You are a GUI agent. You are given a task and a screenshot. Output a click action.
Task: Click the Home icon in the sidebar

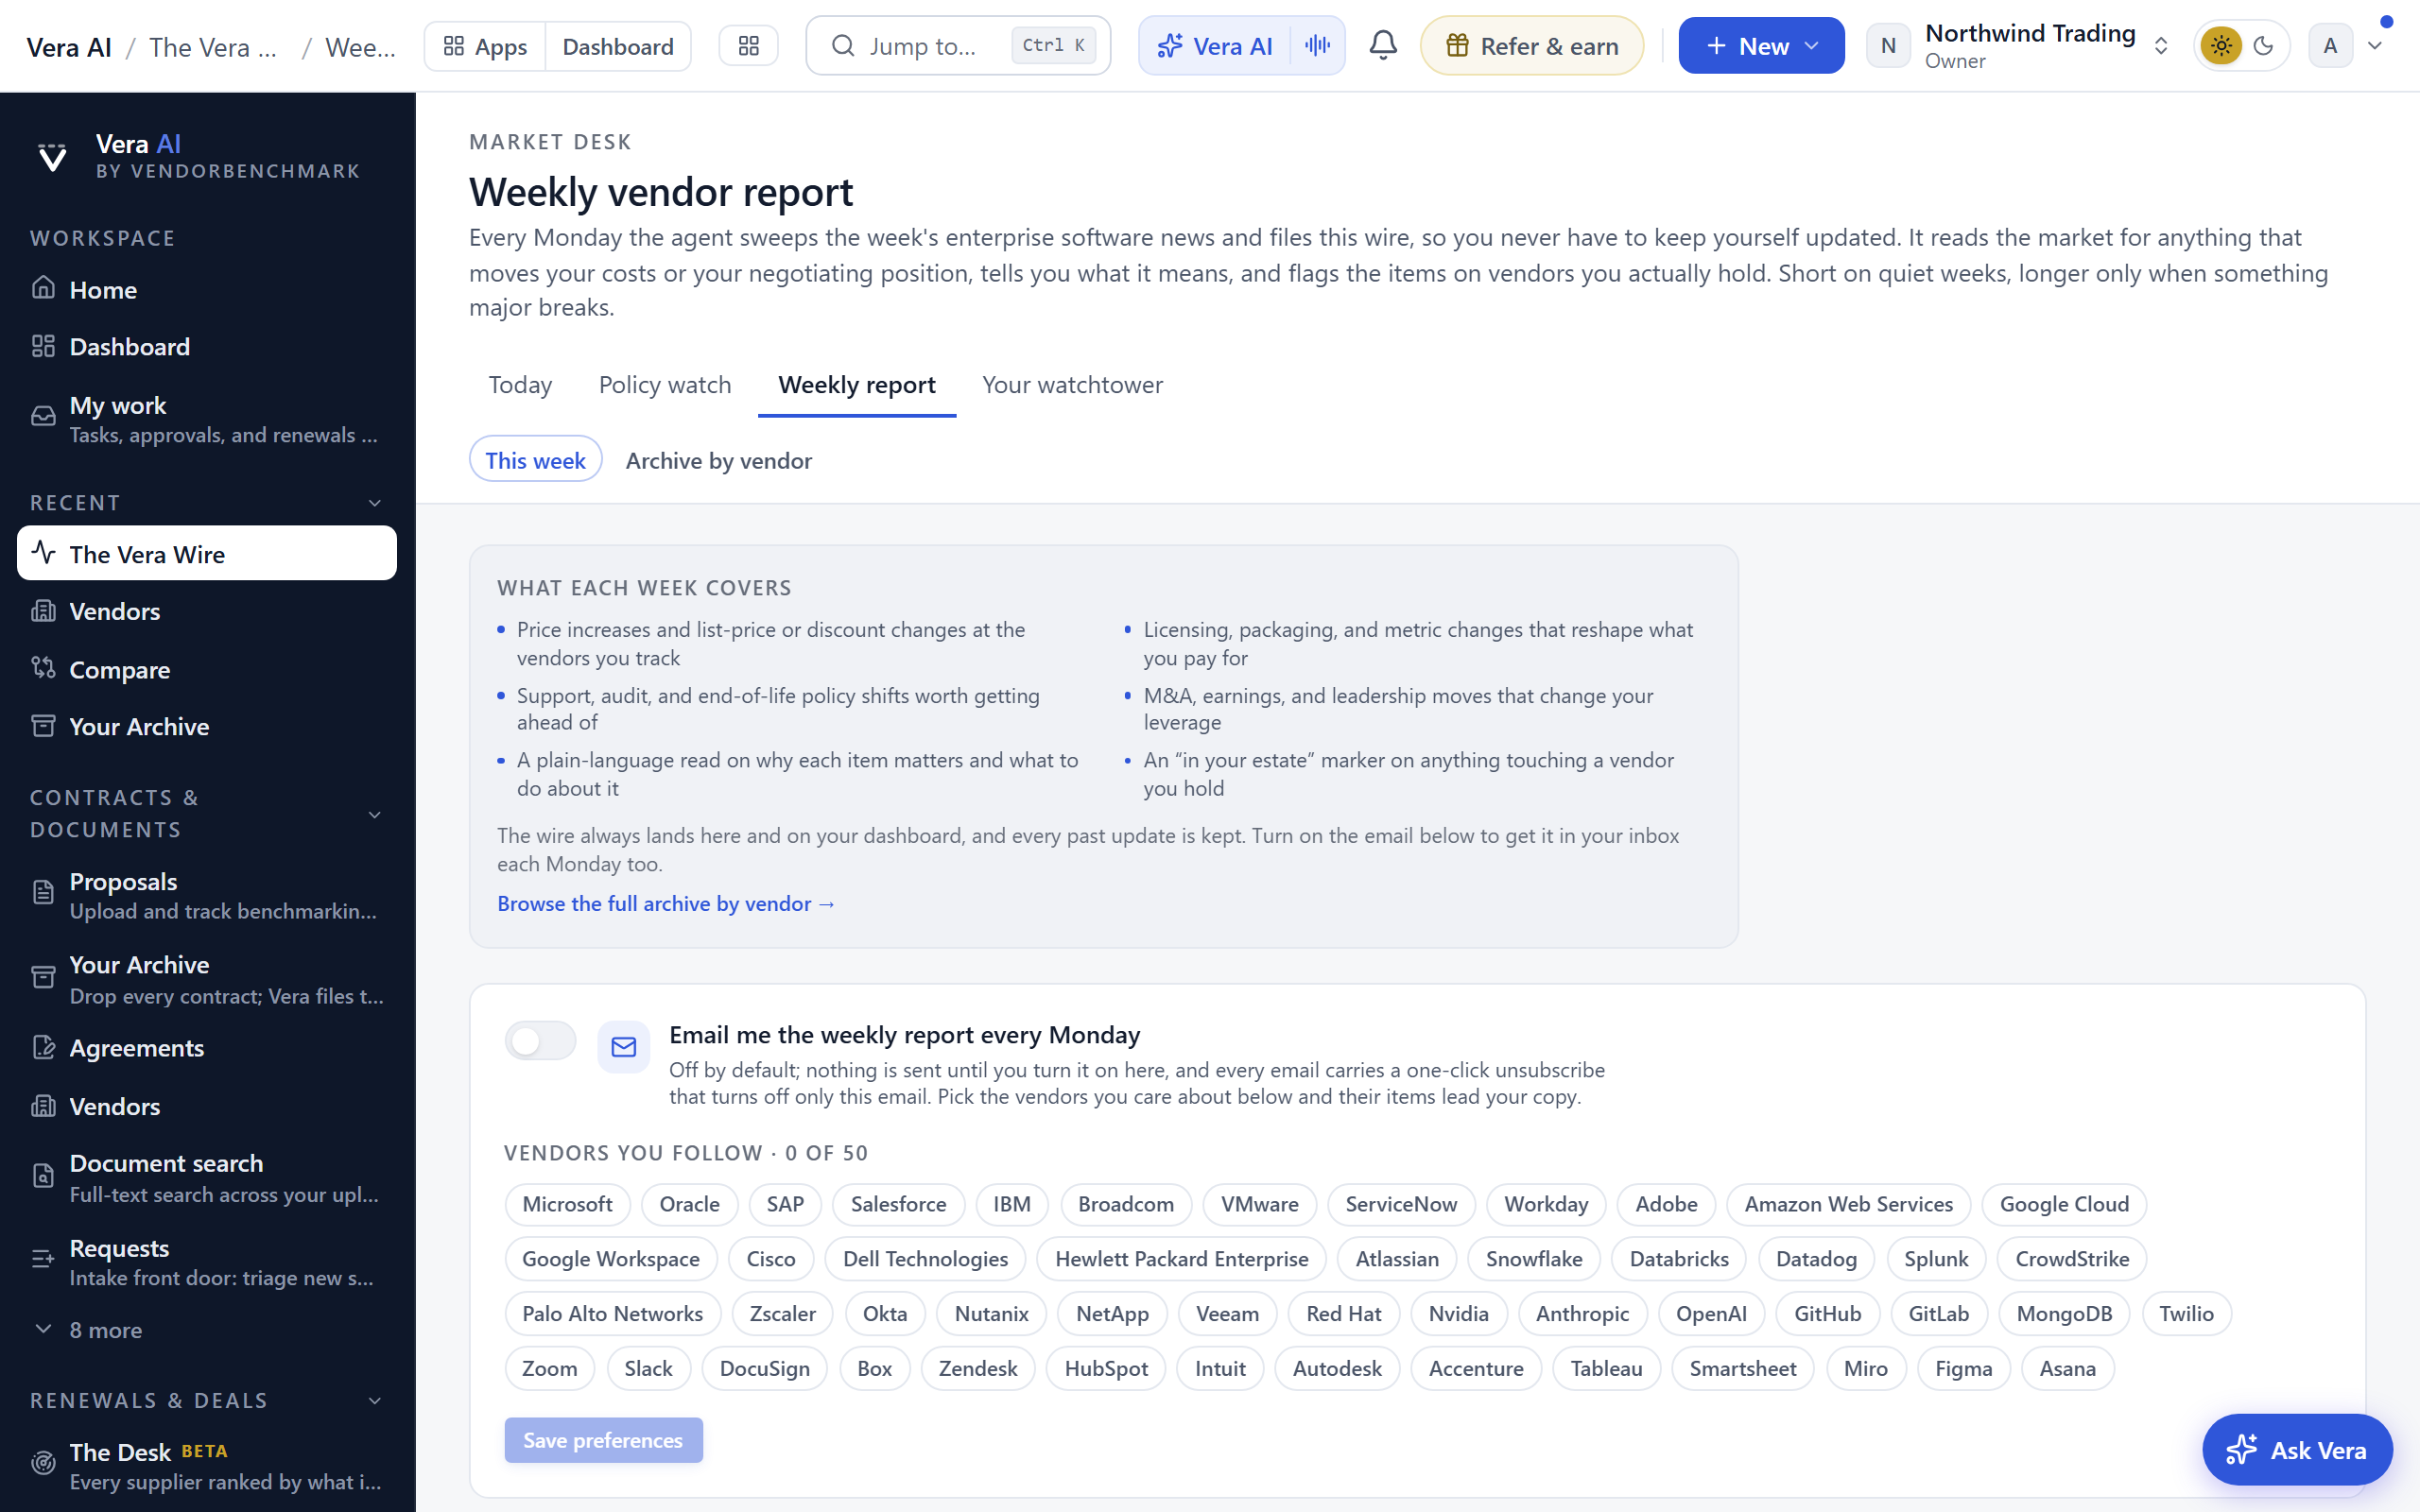(x=43, y=288)
